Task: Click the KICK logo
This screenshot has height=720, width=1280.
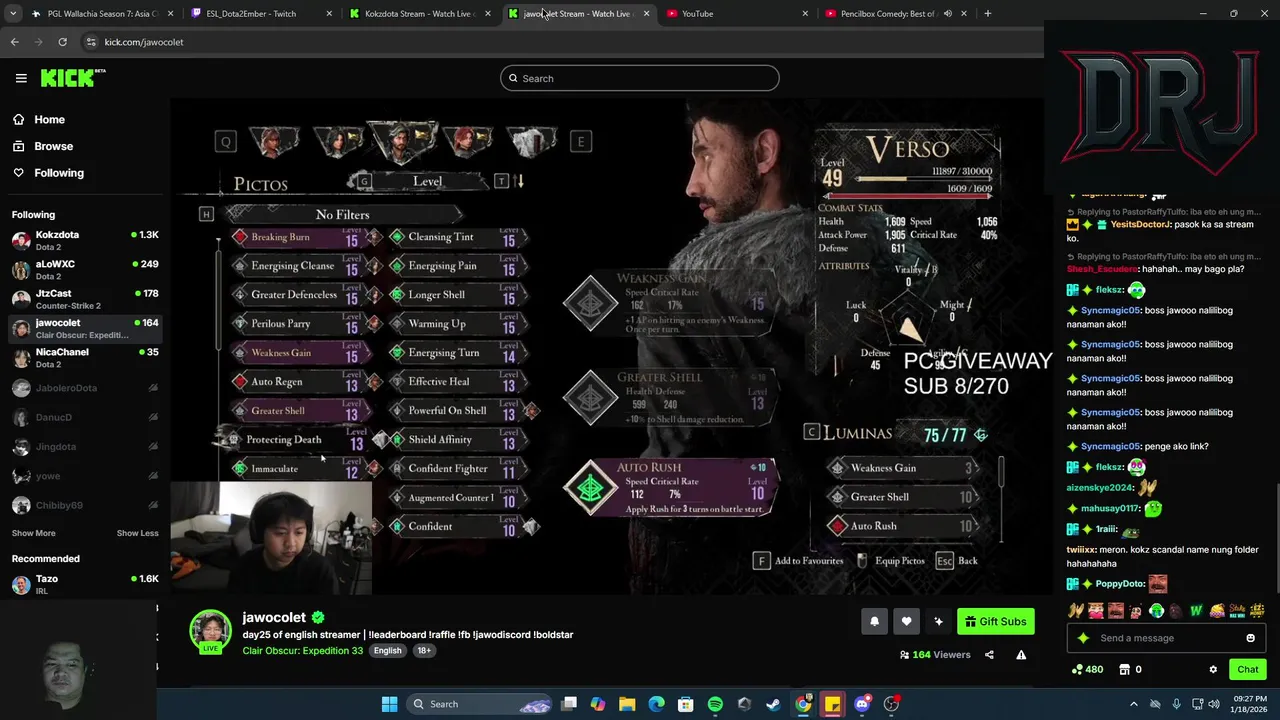Action: [x=72, y=78]
